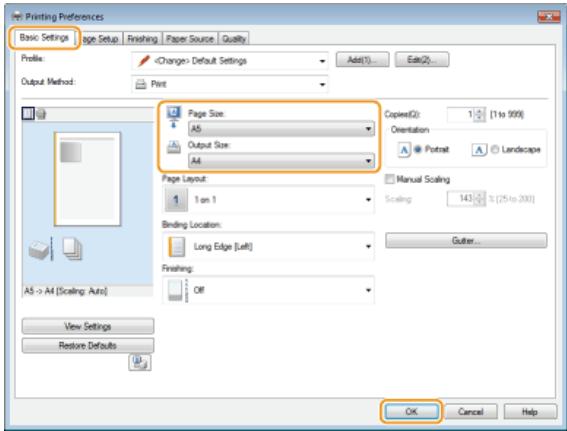
Task: Click the Scaling percentage field
Action: [x=460, y=199]
